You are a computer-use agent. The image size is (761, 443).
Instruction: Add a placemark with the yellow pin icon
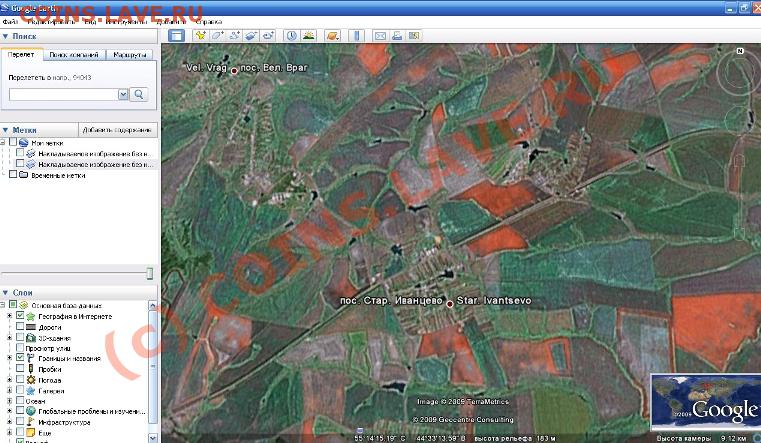coord(200,35)
